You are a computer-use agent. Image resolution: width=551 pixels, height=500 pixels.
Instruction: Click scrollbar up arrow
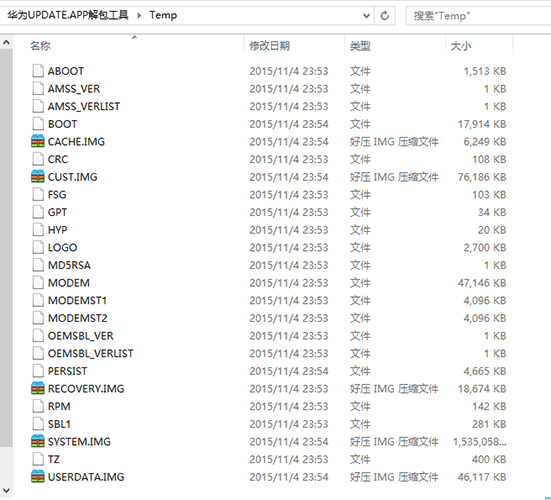pyautogui.click(x=6, y=43)
